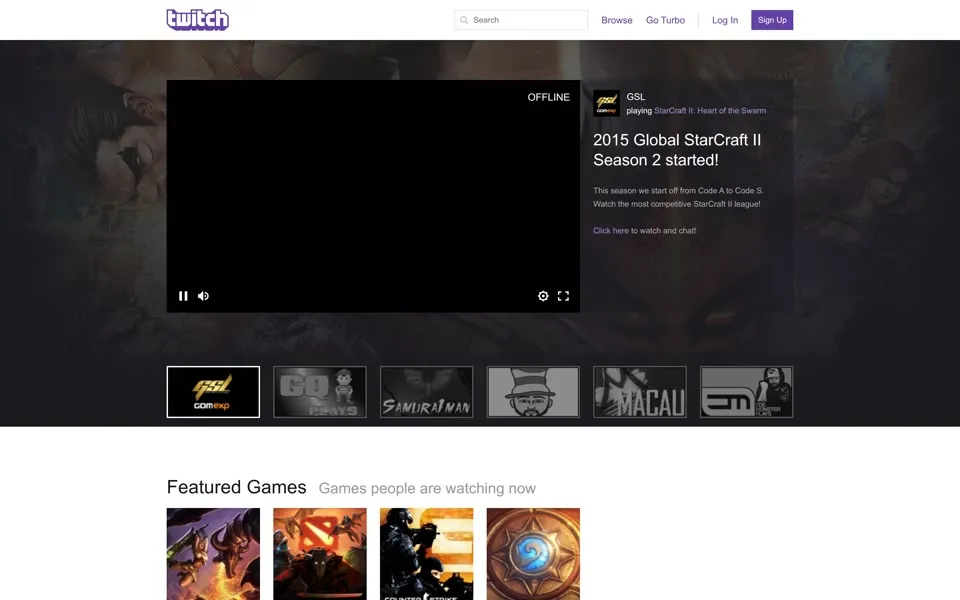Click the 2015 Global StarCraft II title
960x600 pixels.
(677, 150)
